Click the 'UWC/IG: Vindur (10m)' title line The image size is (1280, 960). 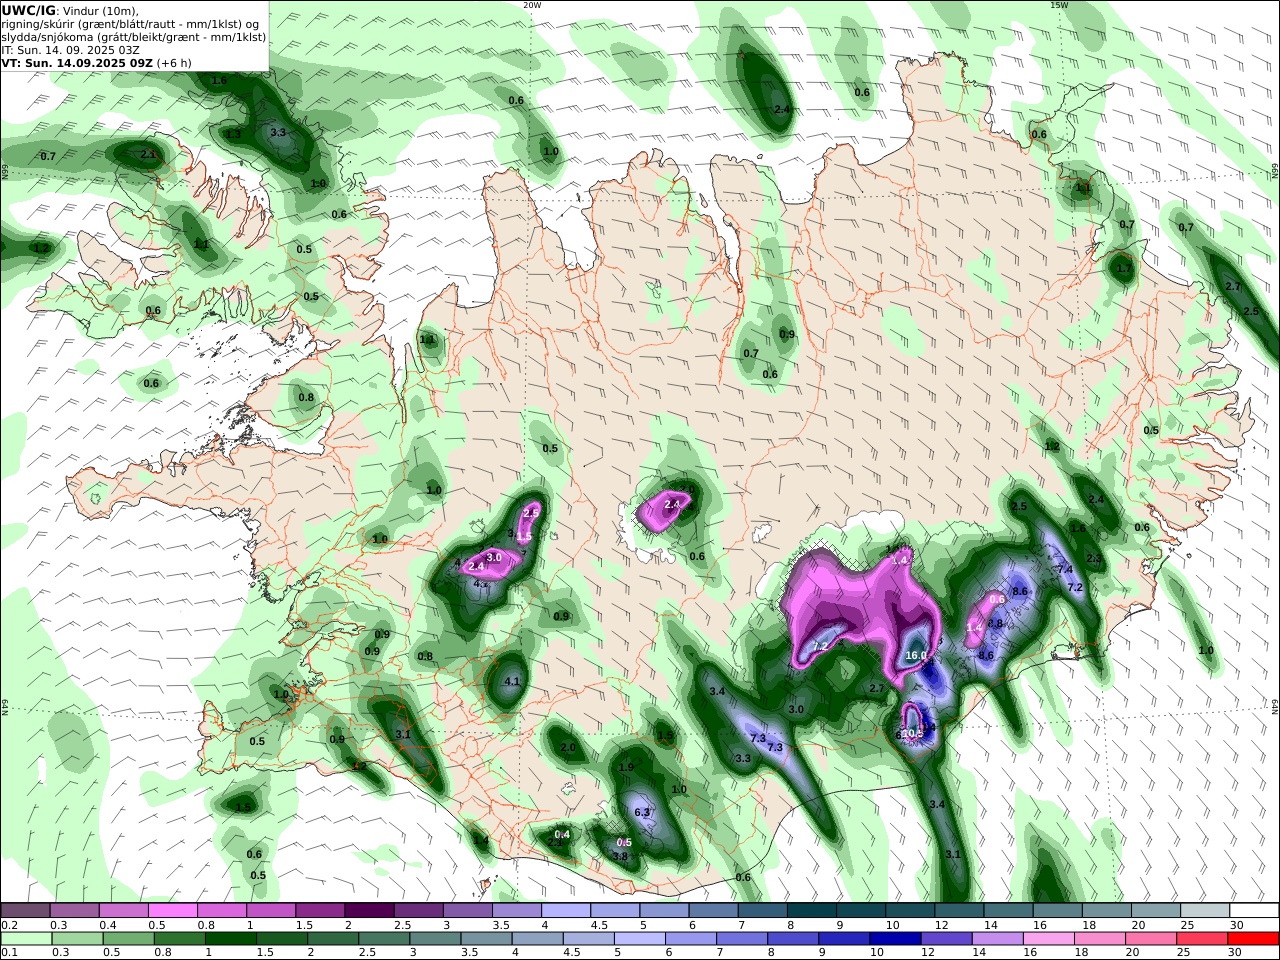pyautogui.click(x=71, y=11)
